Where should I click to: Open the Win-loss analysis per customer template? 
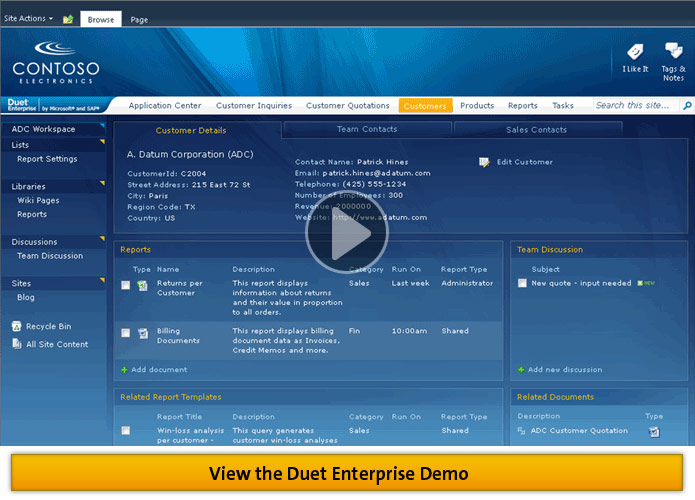[191, 435]
